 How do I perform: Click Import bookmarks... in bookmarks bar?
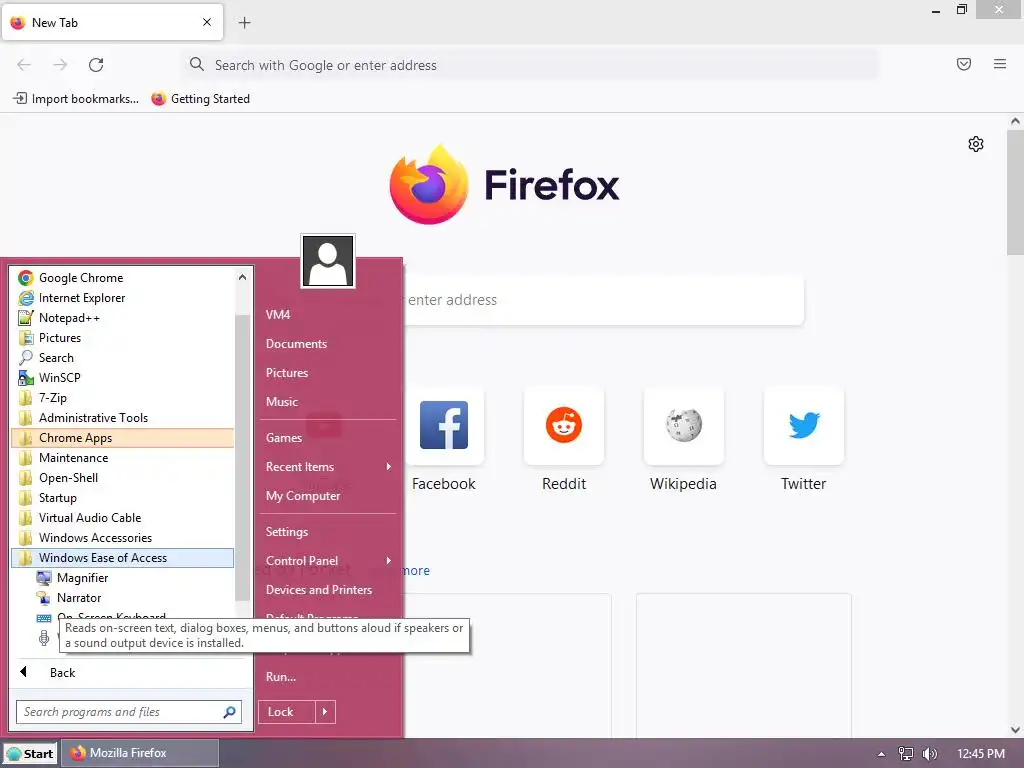coord(76,99)
